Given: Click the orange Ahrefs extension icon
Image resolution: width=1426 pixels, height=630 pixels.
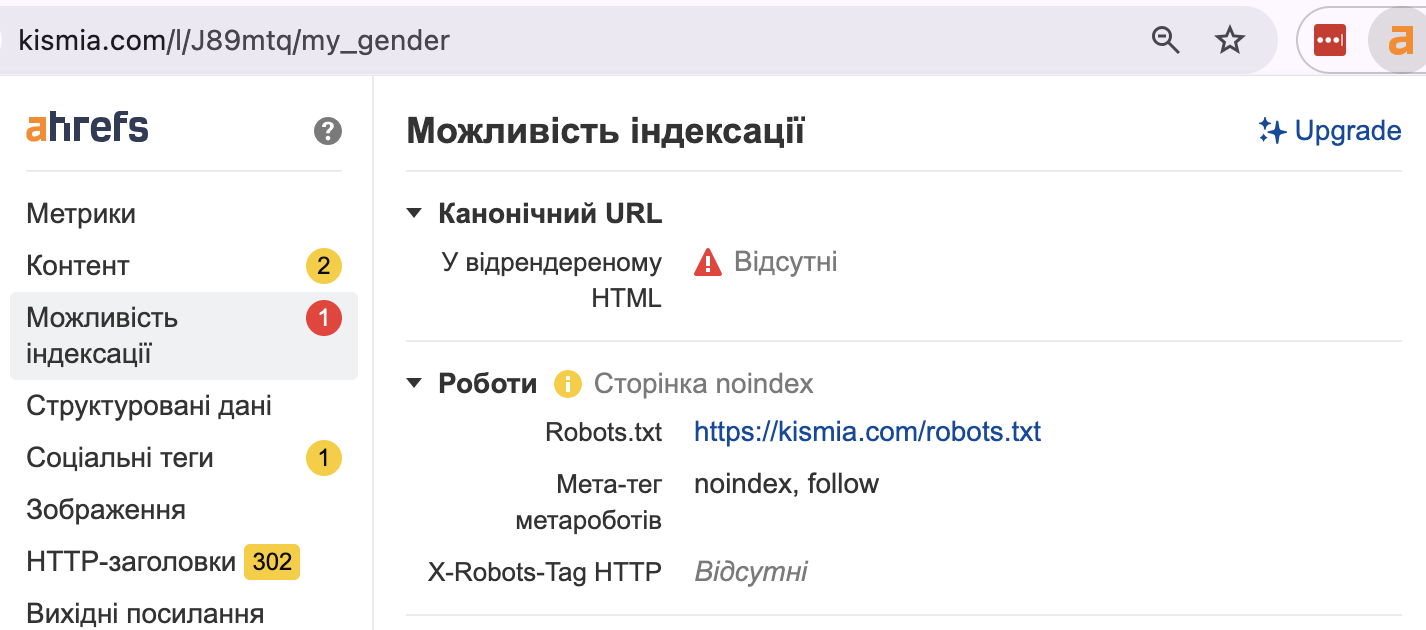Looking at the screenshot, I should [1398, 40].
